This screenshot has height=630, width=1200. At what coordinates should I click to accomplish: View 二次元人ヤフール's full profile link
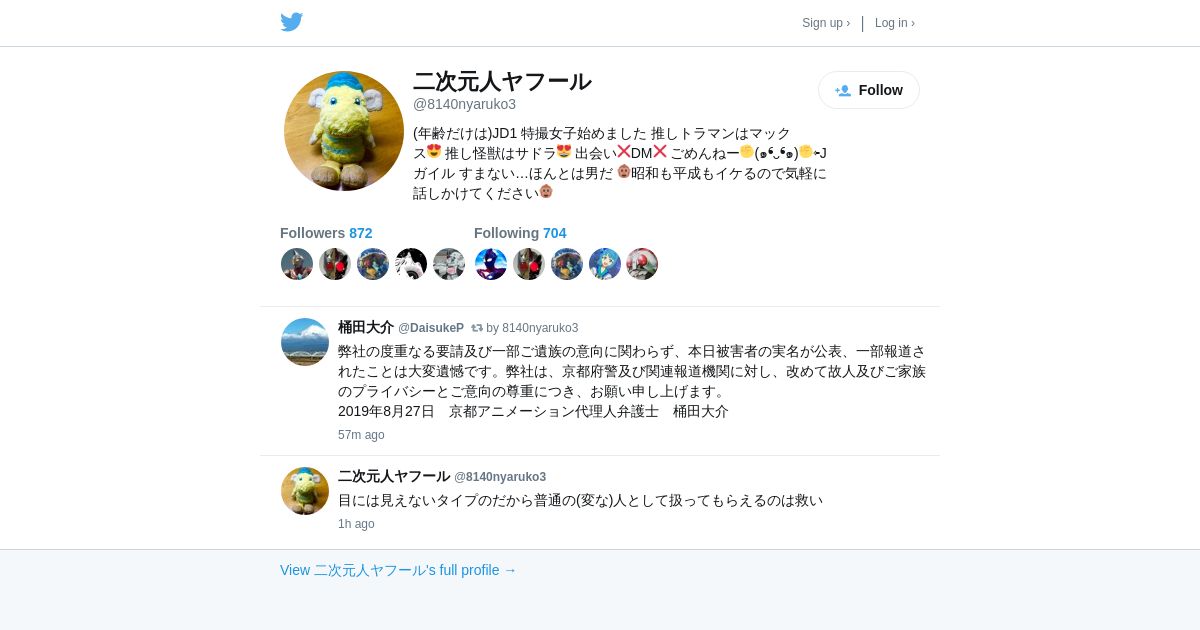[x=398, y=570]
